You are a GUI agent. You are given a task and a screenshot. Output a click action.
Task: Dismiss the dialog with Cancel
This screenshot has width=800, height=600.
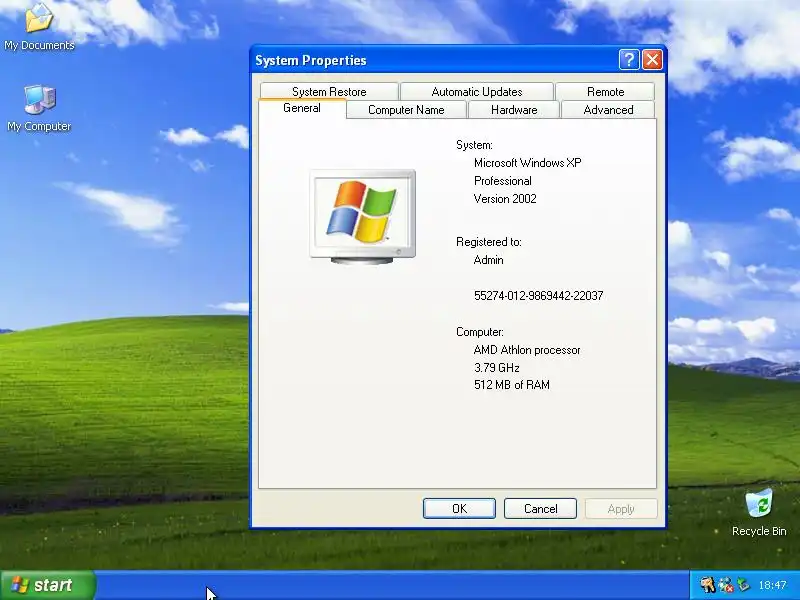coord(540,509)
